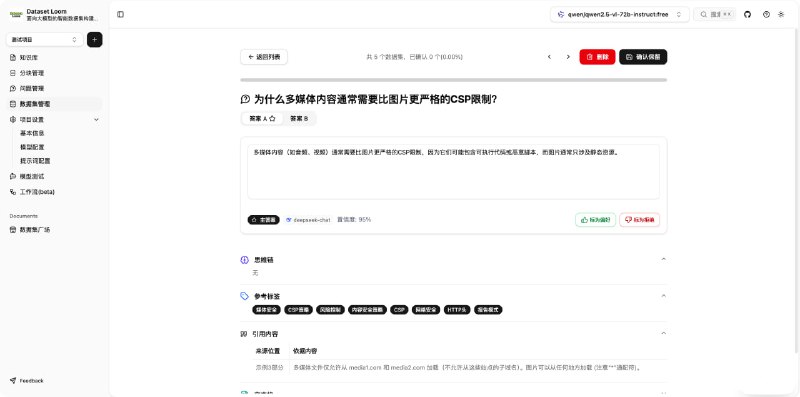Collapse the 引用内容 section chevron

pos(663,333)
